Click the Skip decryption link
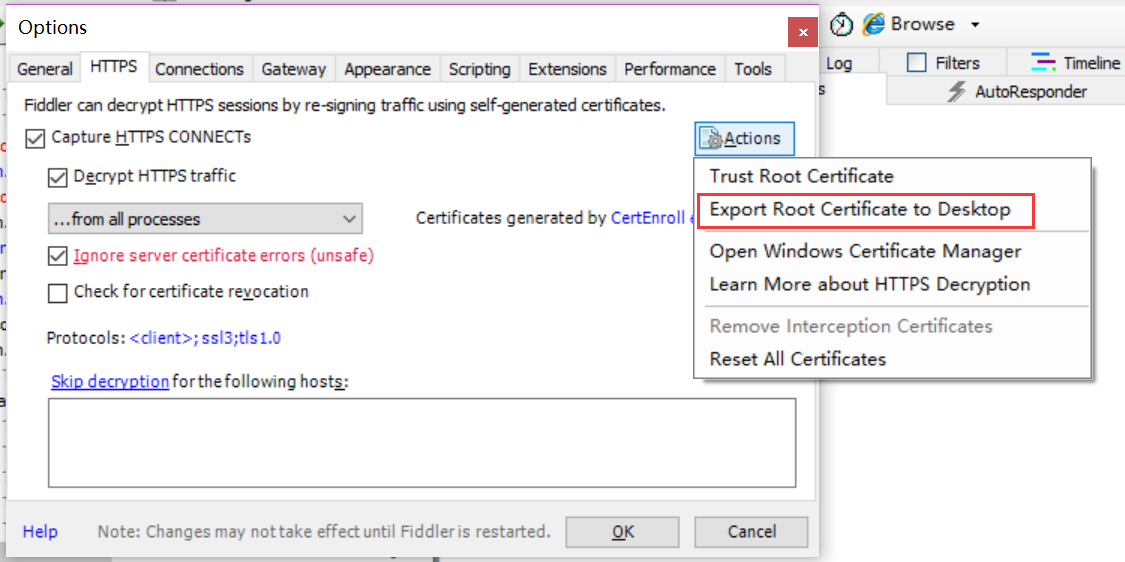The width and height of the screenshot is (1125, 562). click(110, 381)
